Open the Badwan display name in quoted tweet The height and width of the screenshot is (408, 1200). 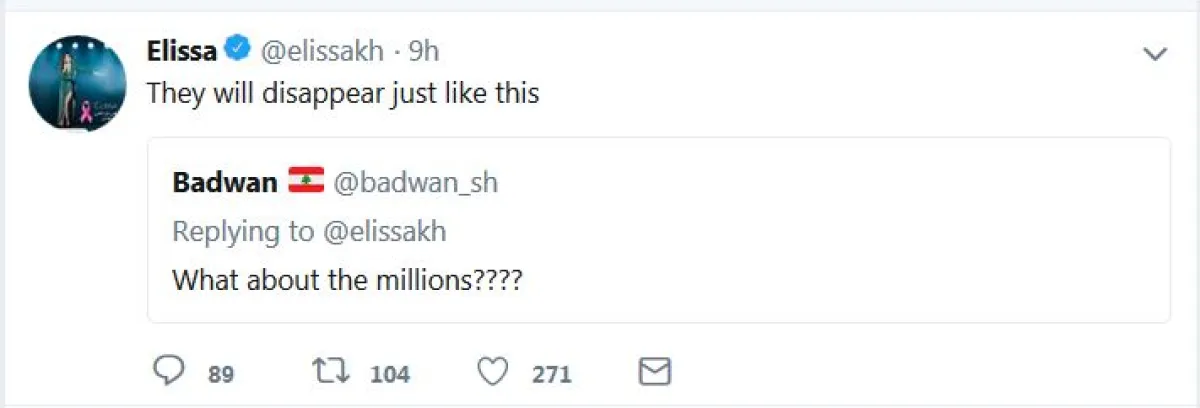point(223,183)
